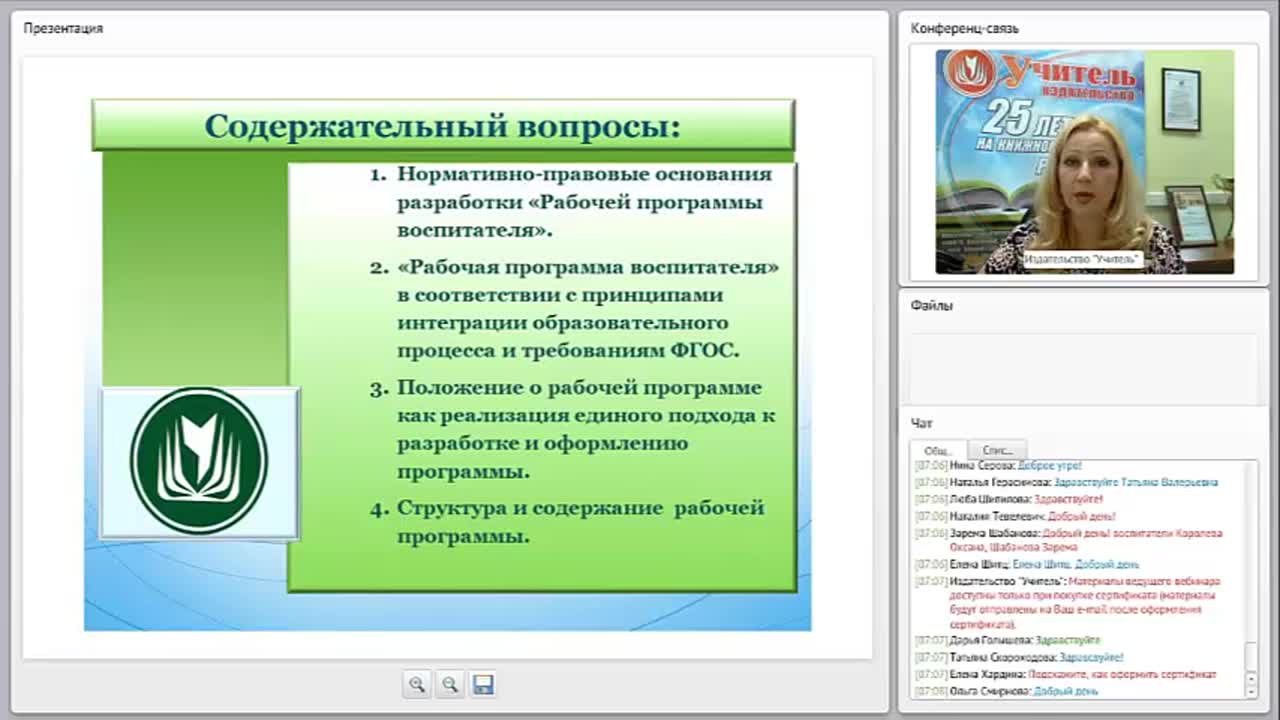Select Татьяна Скороходова's chat message
The width and height of the screenshot is (1280, 720).
[x=1019, y=657]
